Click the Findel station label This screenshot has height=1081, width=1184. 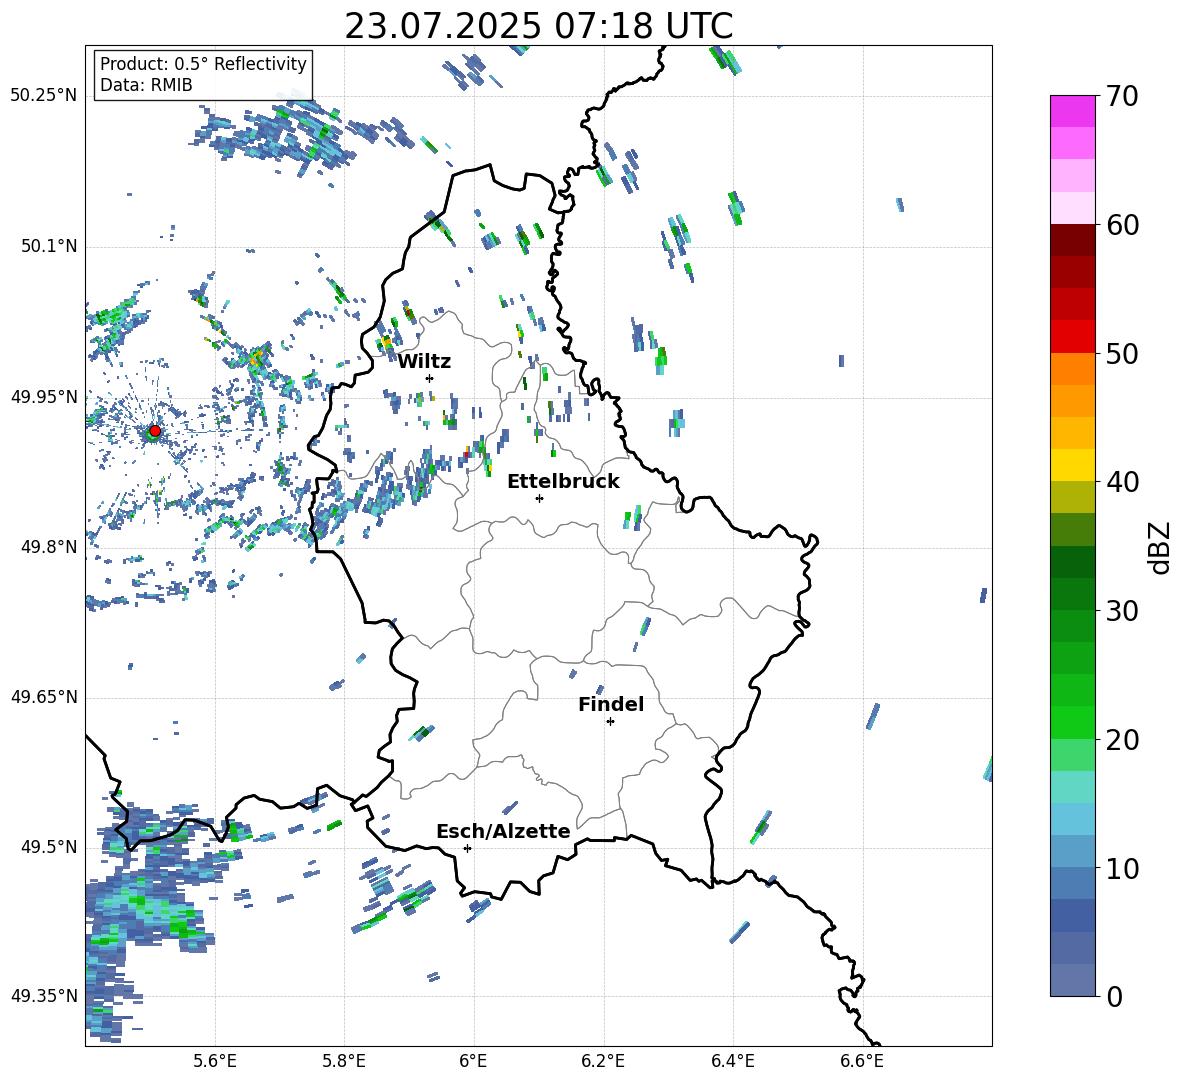[611, 704]
